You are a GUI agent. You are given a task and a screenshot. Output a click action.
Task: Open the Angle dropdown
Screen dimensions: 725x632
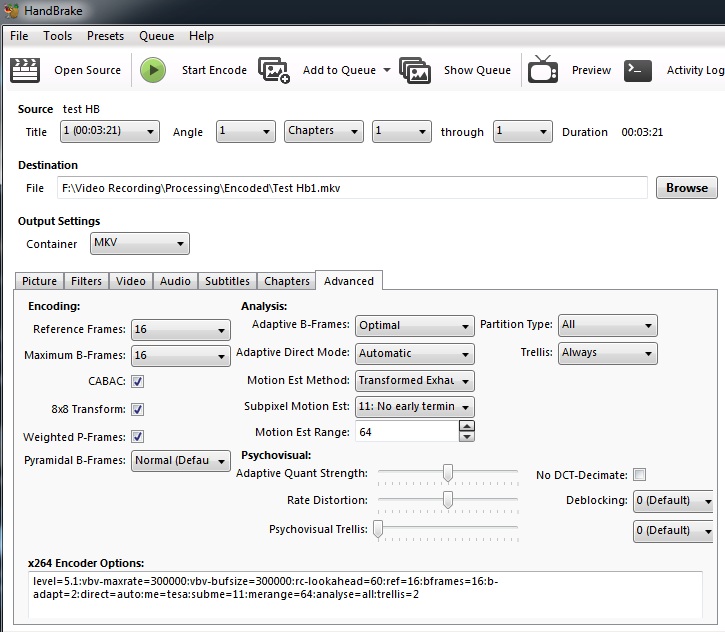point(246,131)
